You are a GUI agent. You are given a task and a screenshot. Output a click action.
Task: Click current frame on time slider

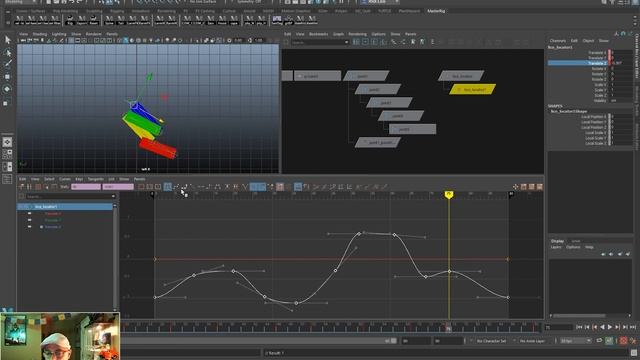click(448, 327)
